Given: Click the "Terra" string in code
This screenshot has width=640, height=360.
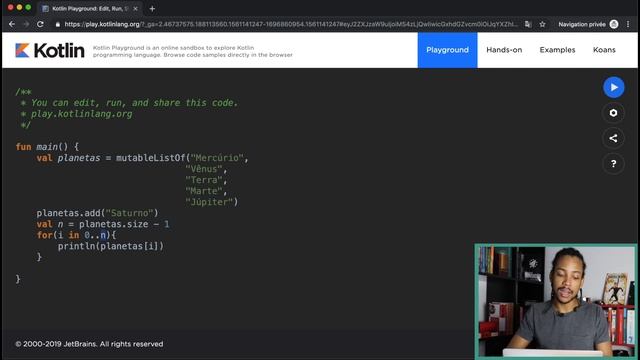Looking at the screenshot, I should 204,180.
